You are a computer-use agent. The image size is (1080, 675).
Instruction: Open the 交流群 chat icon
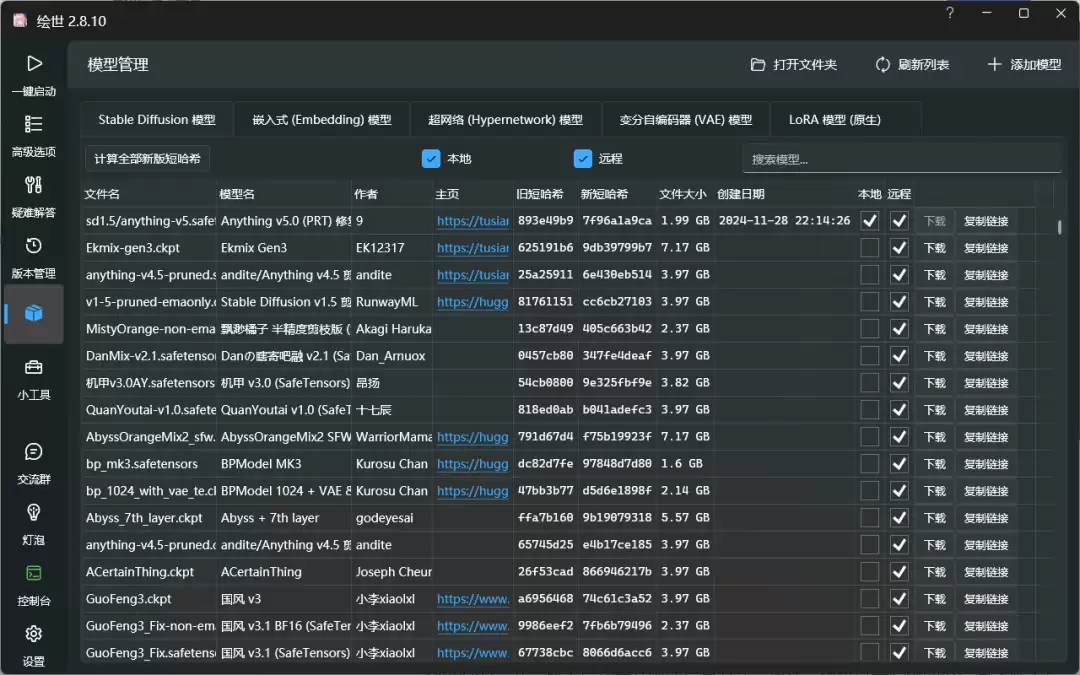coord(34,453)
